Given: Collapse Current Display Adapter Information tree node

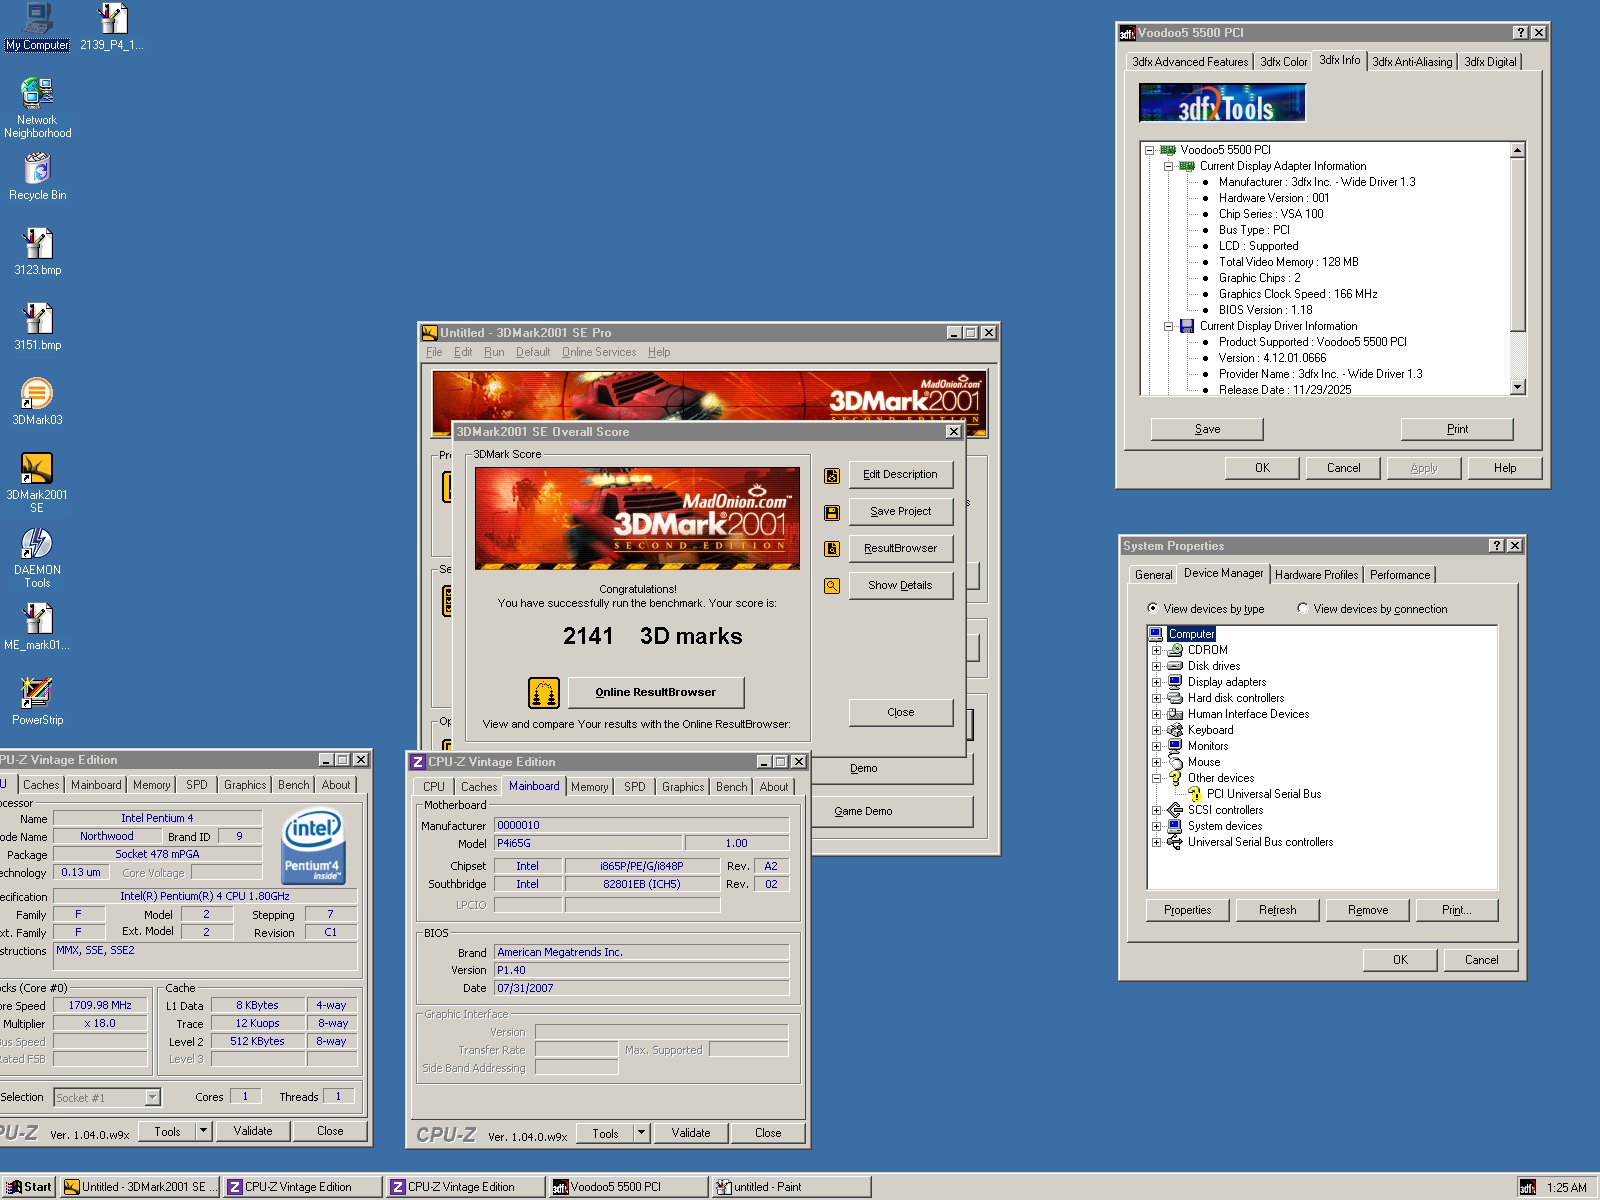Looking at the screenshot, I should (1168, 166).
